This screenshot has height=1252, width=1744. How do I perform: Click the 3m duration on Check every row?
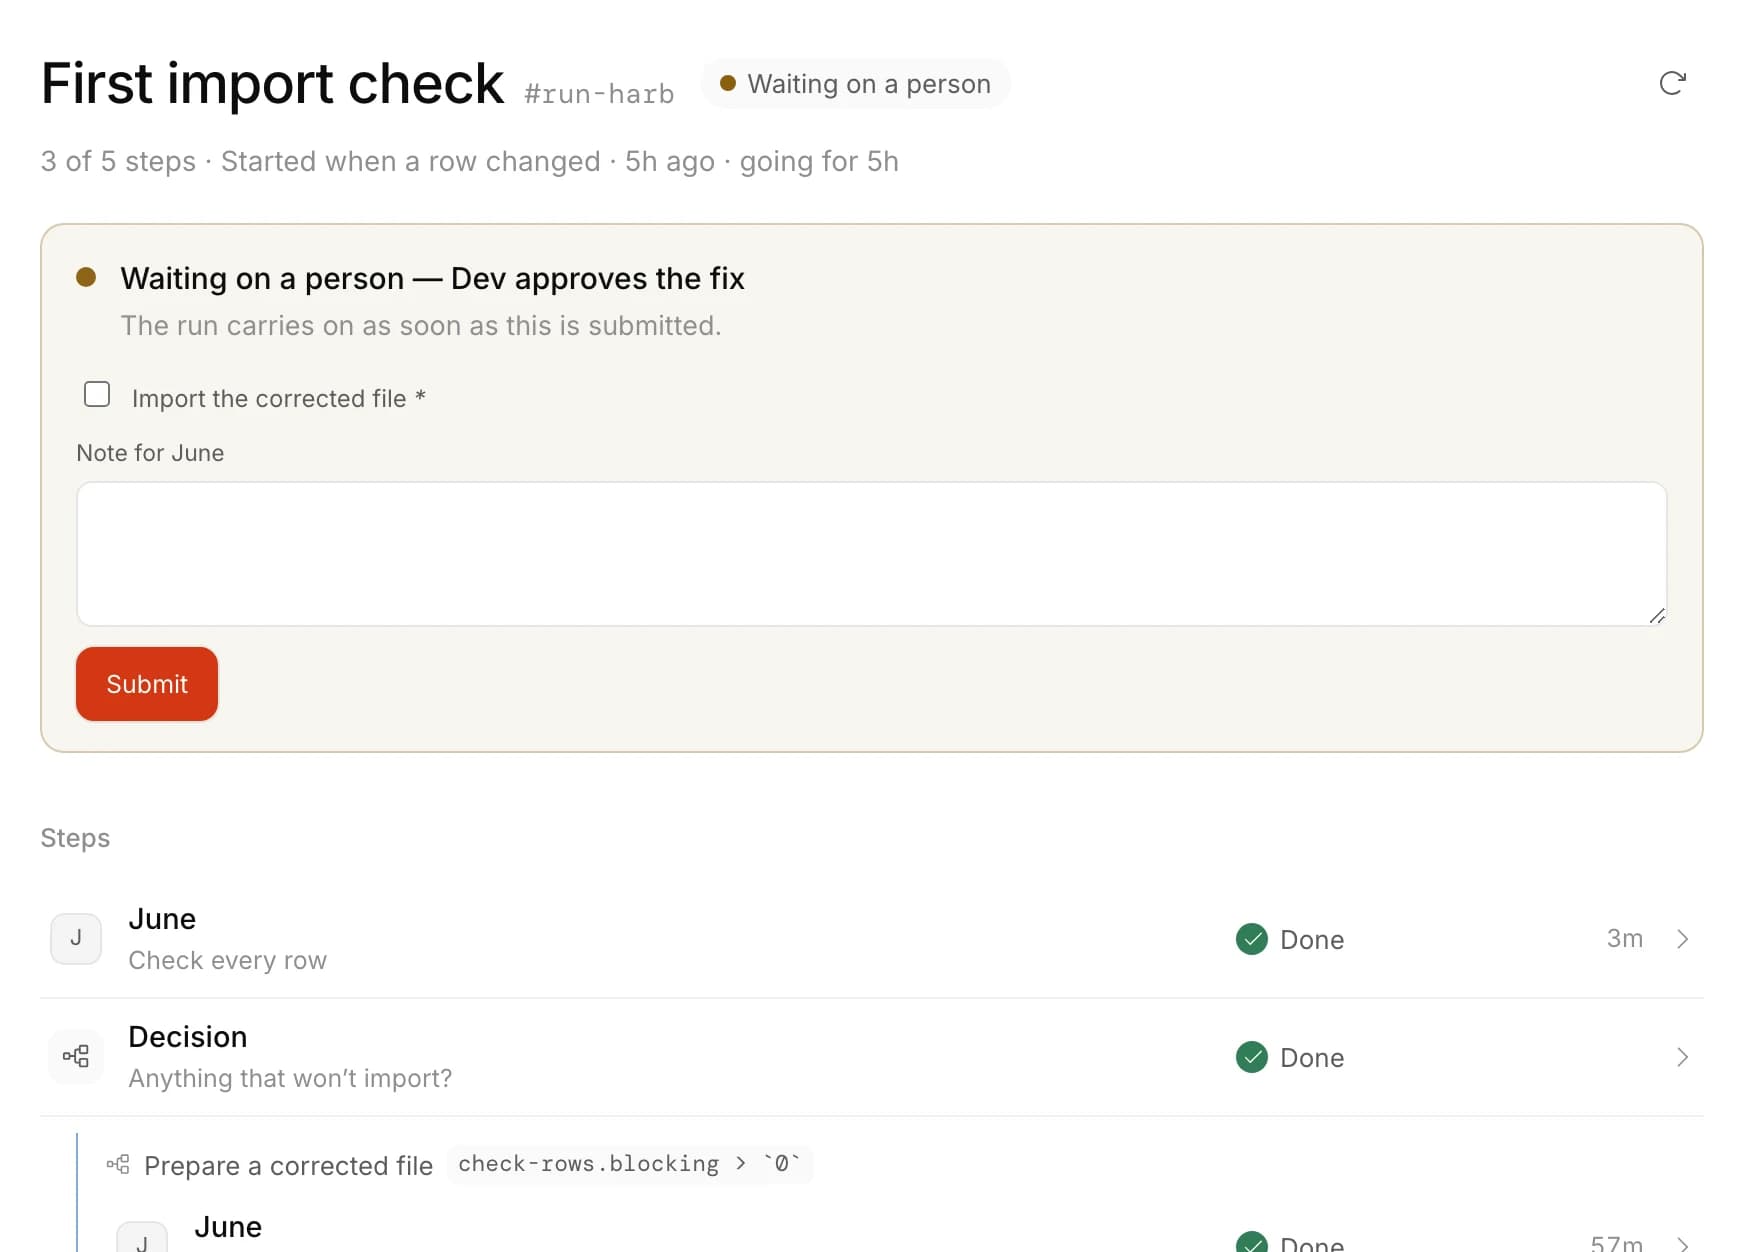point(1624,939)
